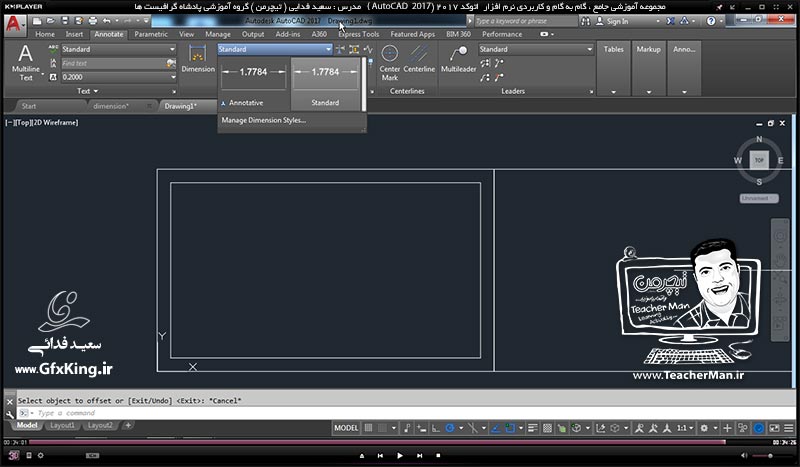Screen dimensions: 800x467
Task: Switch to the Insert ribbon tab
Action: 74,34
